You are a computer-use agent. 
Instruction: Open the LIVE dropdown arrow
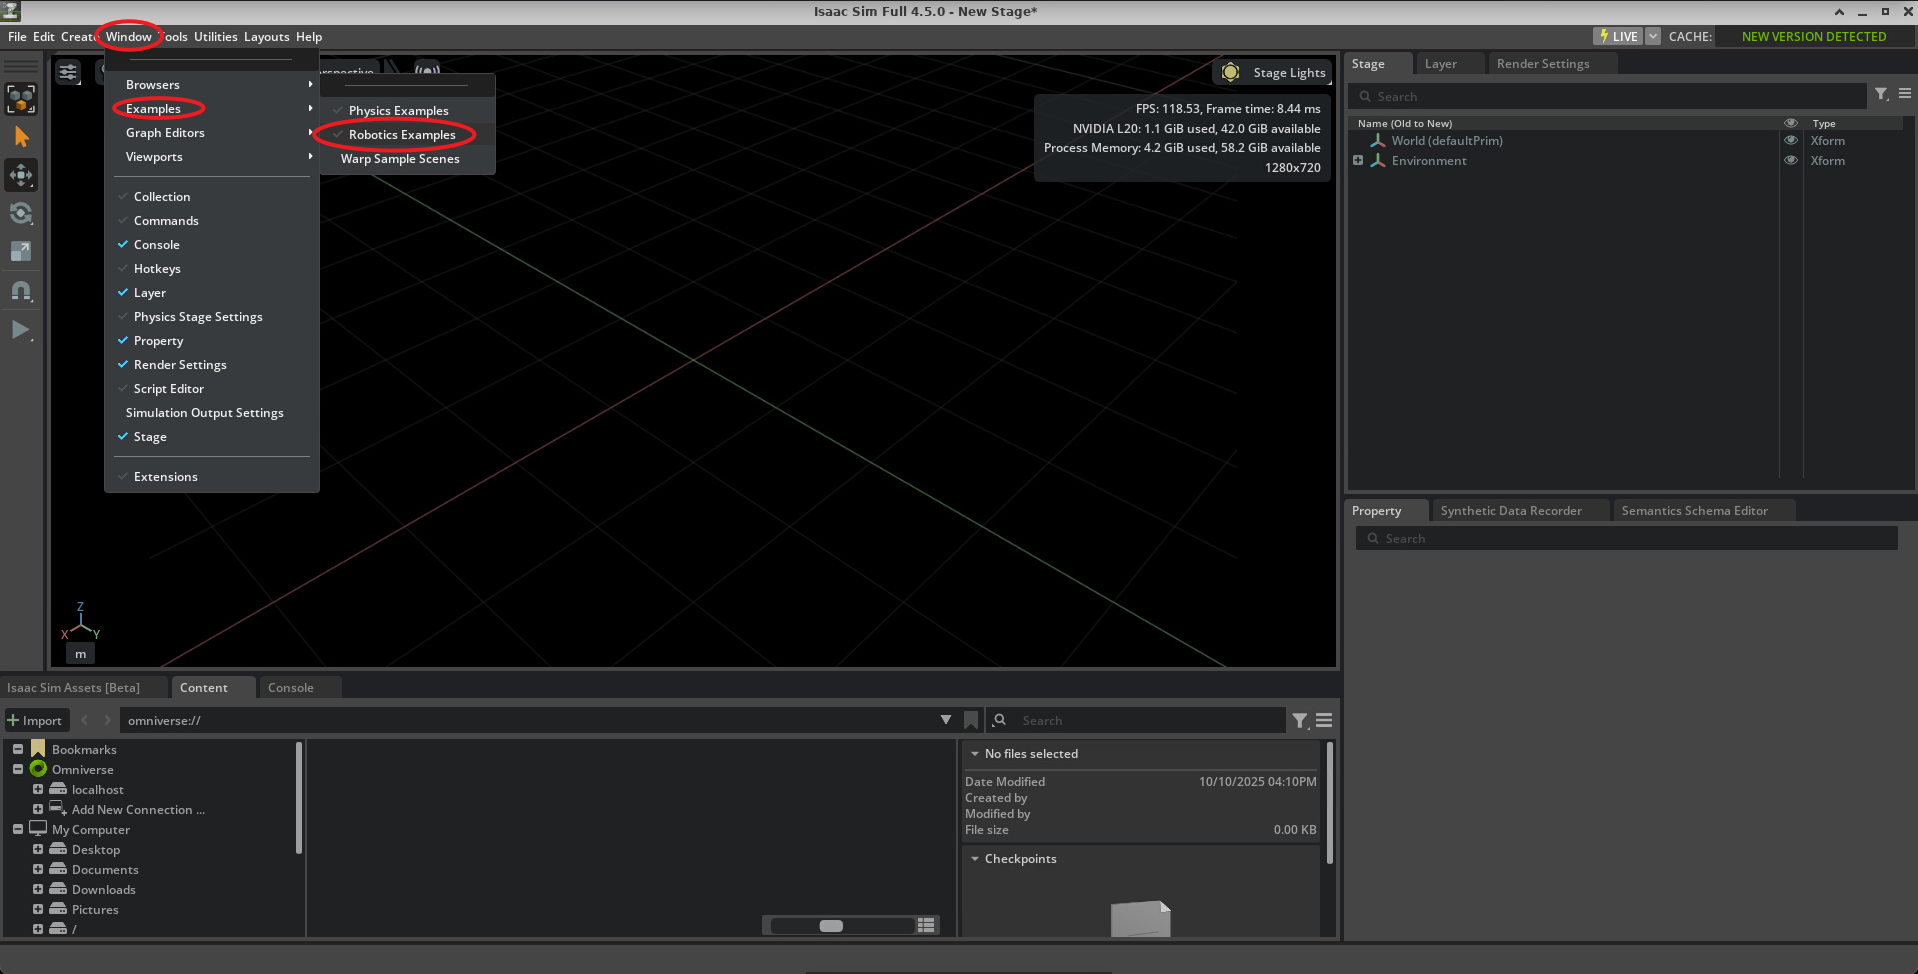(x=1653, y=36)
